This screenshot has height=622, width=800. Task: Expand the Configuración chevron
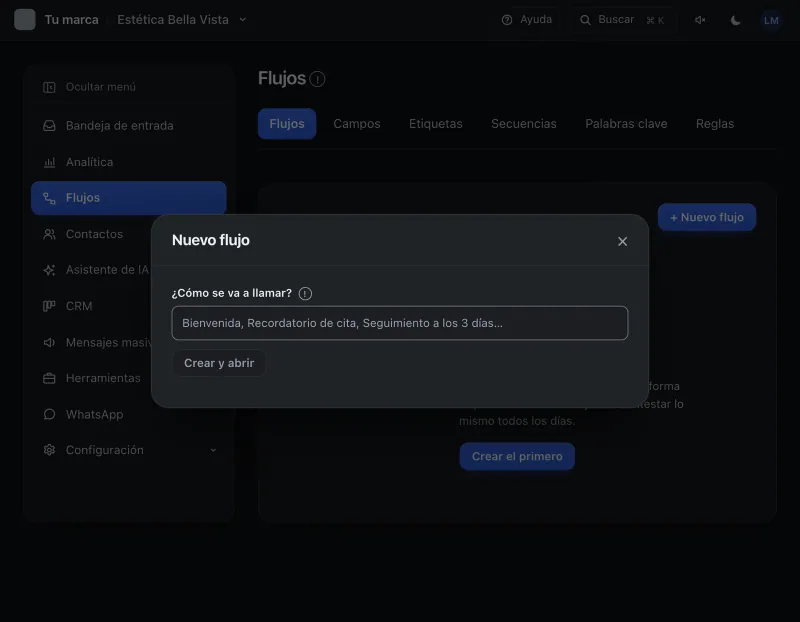coord(213,450)
